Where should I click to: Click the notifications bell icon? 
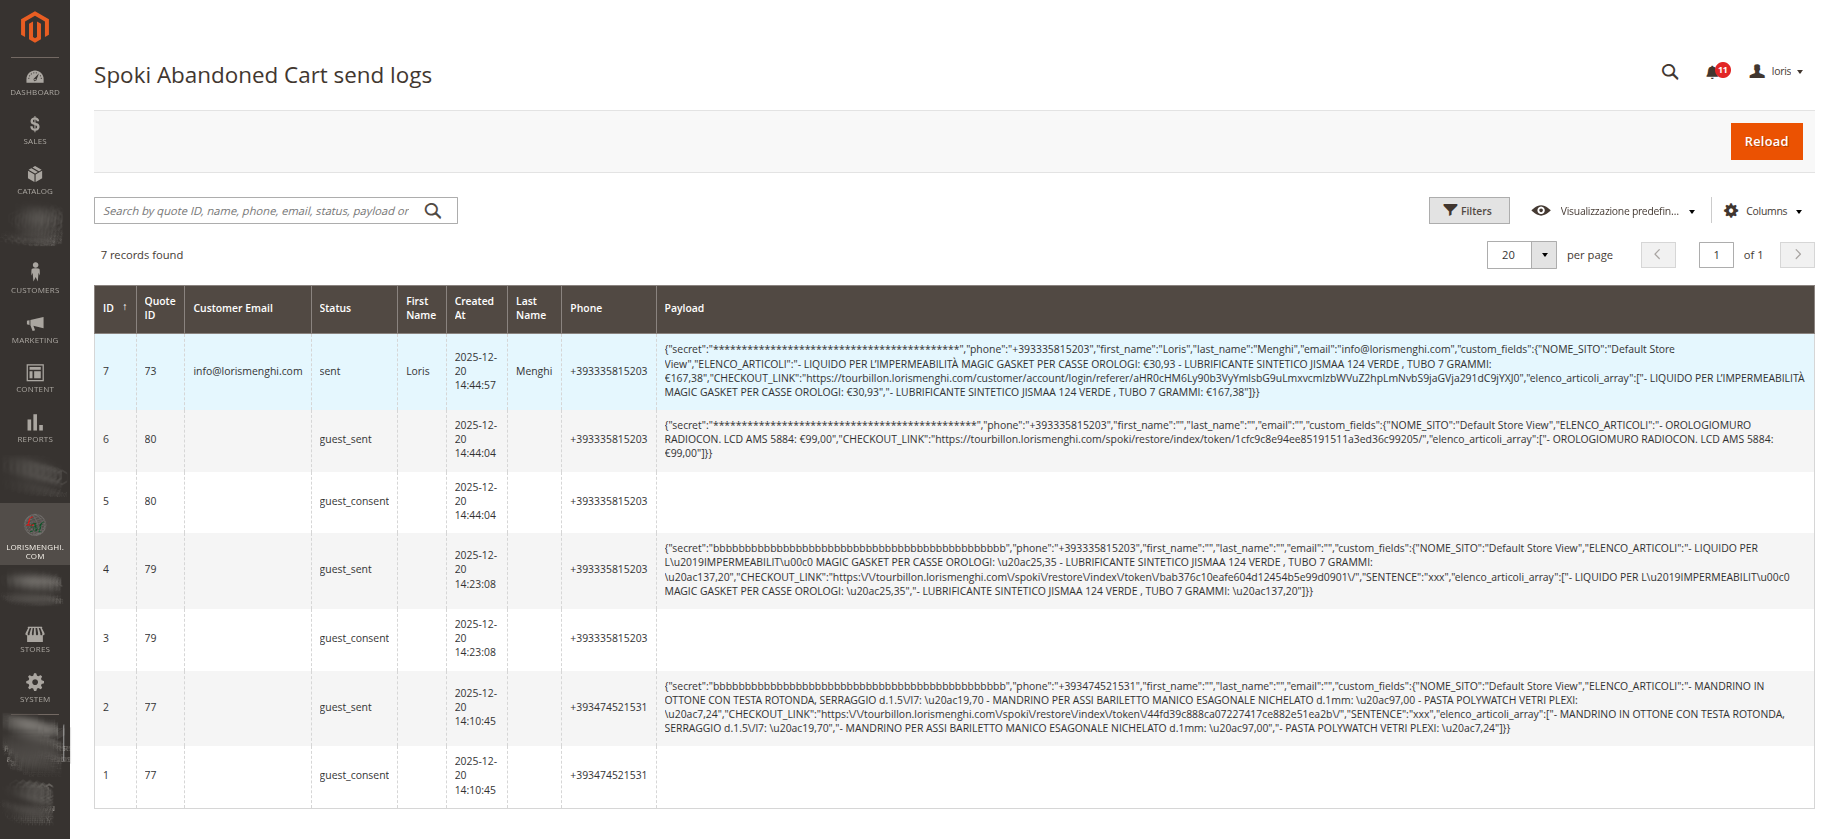pyautogui.click(x=1716, y=72)
